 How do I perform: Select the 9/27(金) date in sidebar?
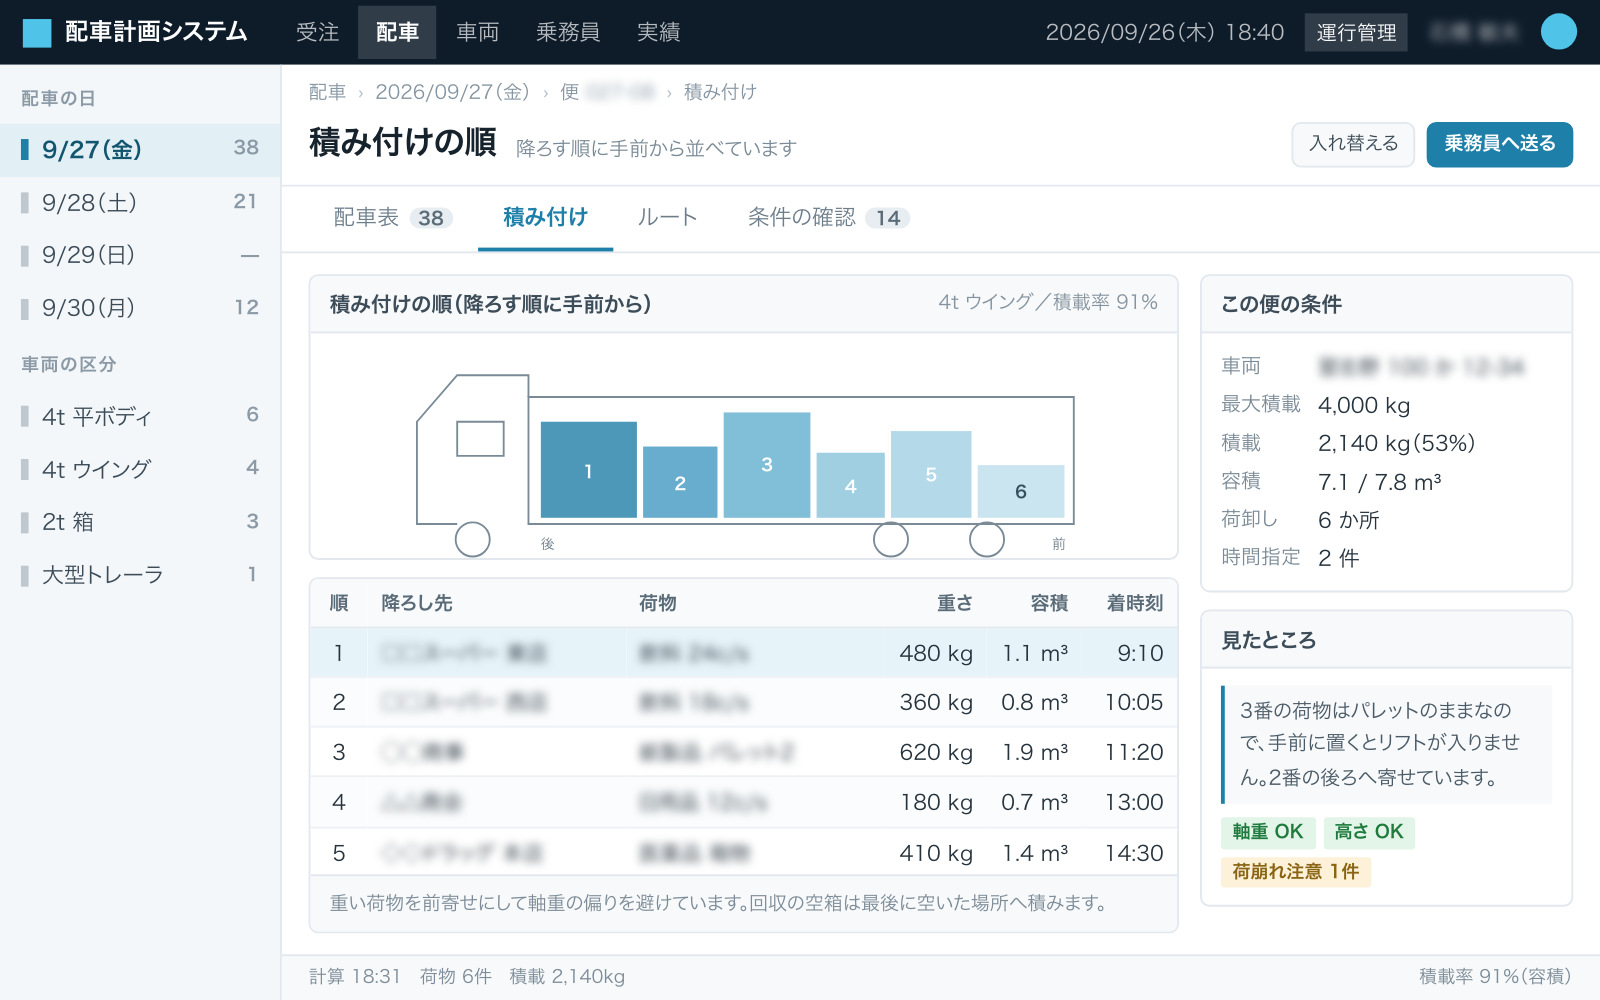click(140, 150)
